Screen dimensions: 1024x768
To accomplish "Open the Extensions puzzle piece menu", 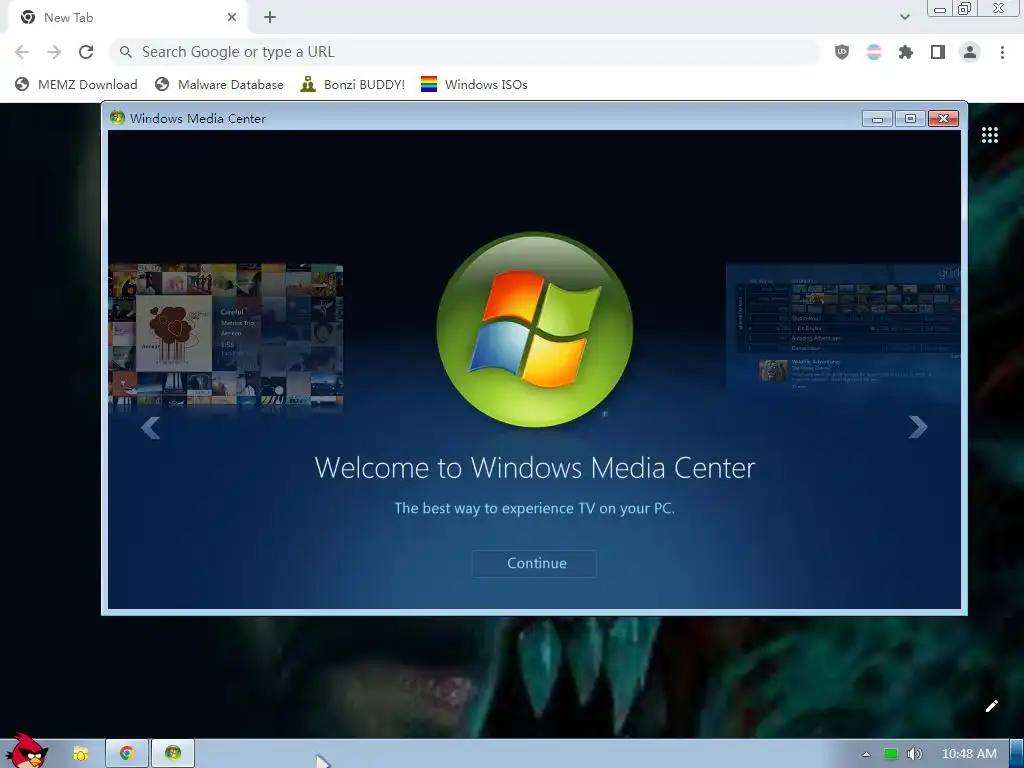I will click(x=906, y=52).
